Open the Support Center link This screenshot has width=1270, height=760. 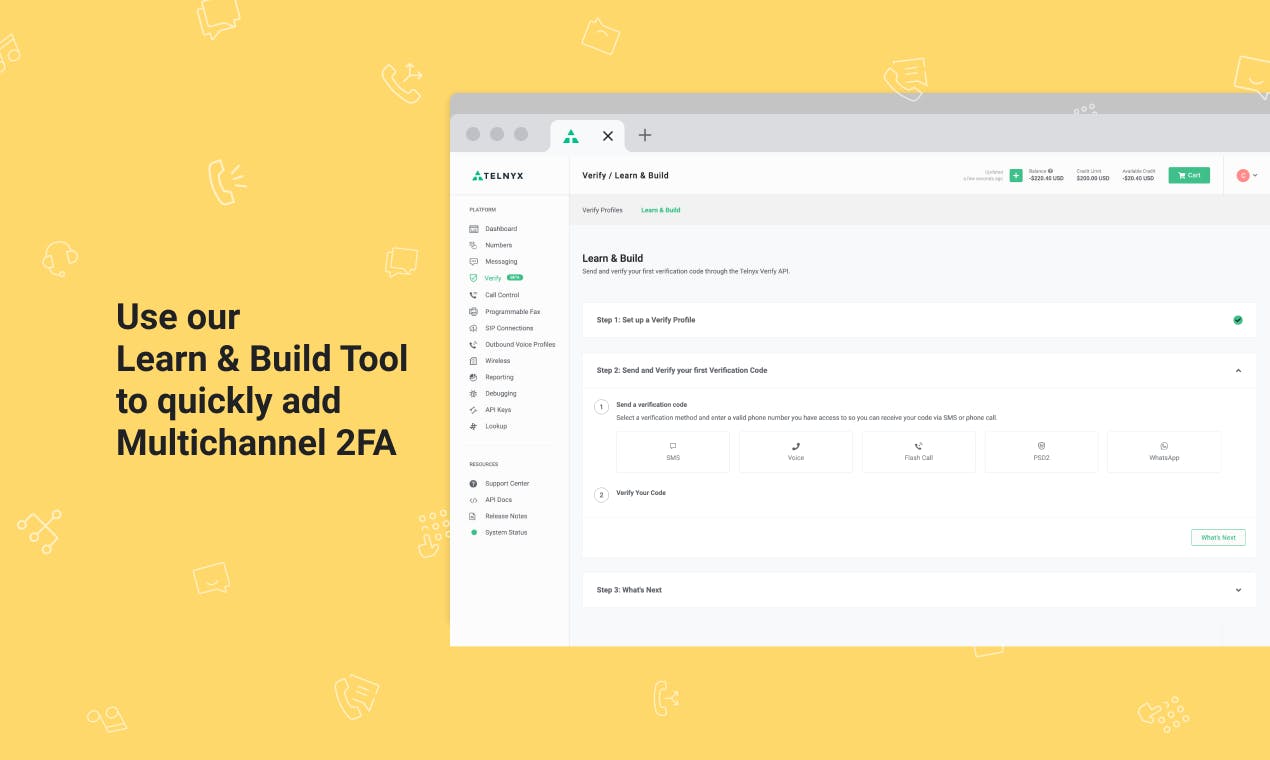pyautogui.click(x=507, y=484)
